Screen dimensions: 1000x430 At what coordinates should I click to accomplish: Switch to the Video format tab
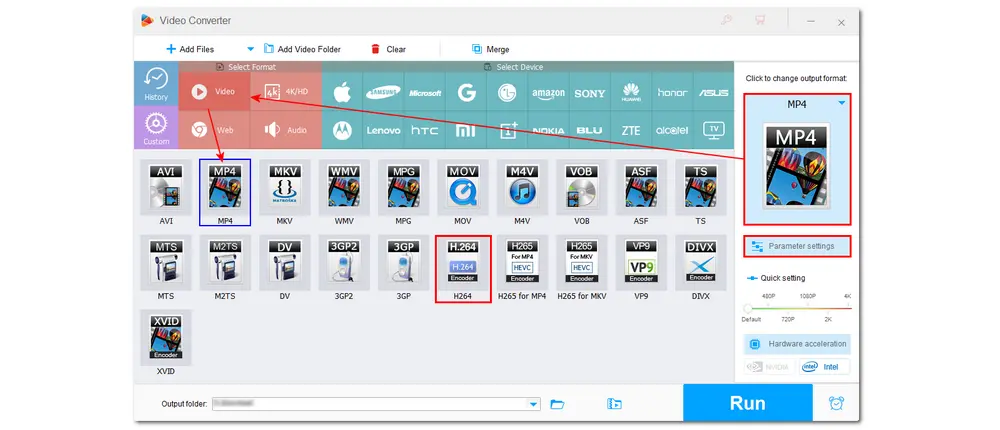pyautogui.click(x=214, y=92)
